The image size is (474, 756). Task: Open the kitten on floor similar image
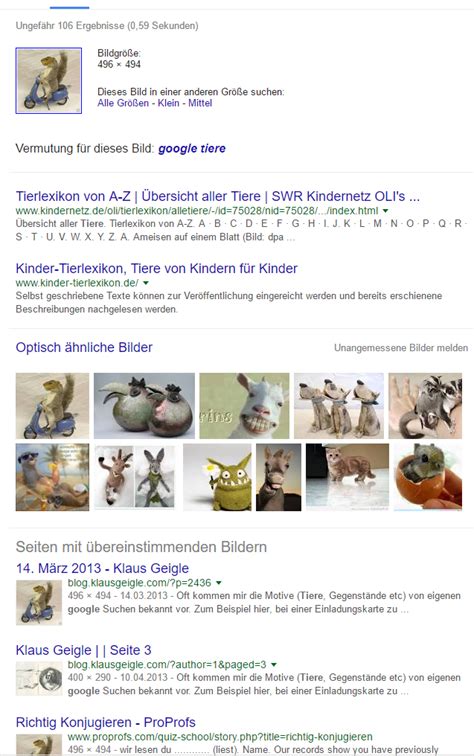(x=347, y=477)
